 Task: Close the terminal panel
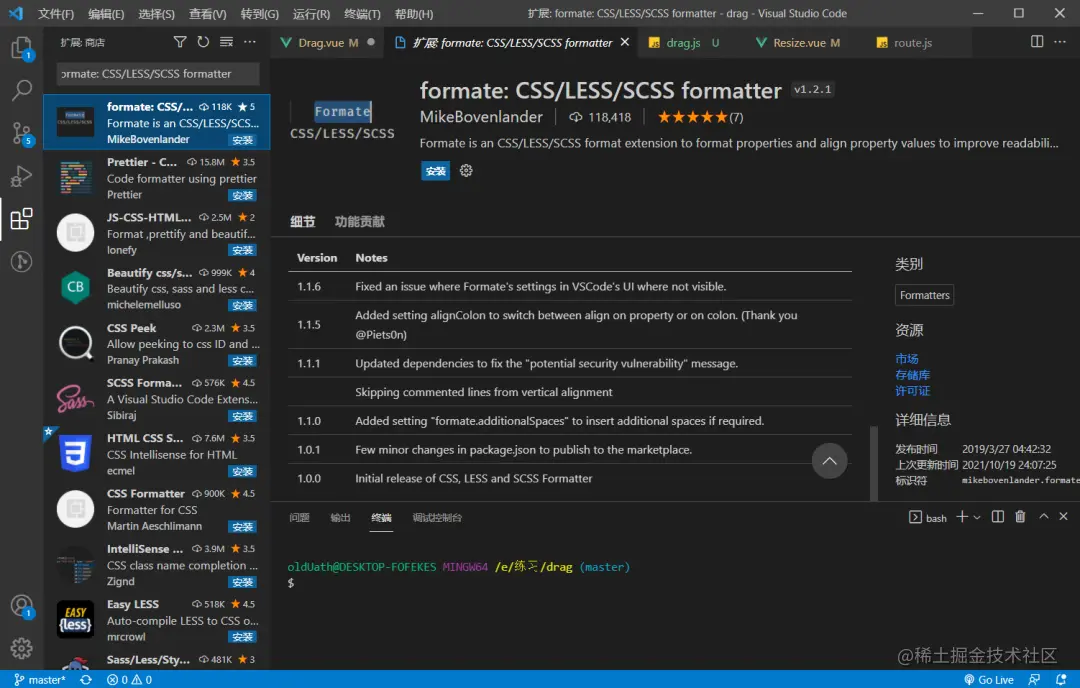[x=1063, y=517]
